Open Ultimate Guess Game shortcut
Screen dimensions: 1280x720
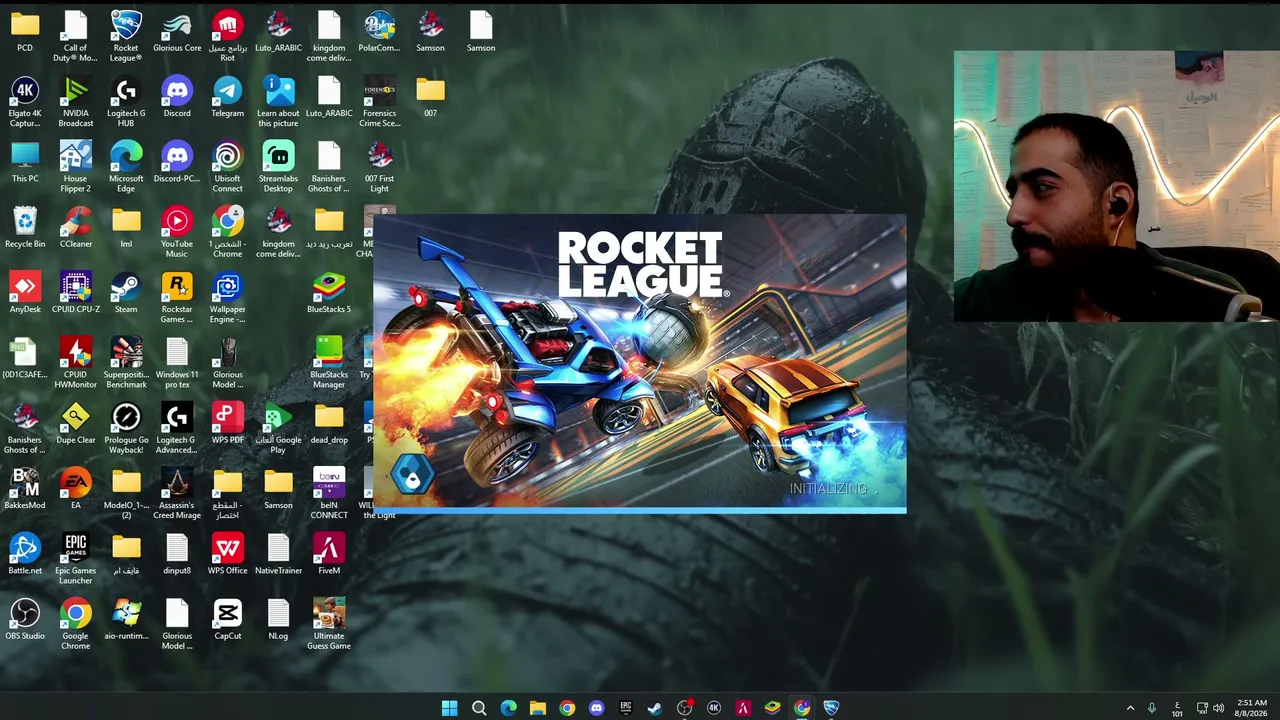[329, 625]
